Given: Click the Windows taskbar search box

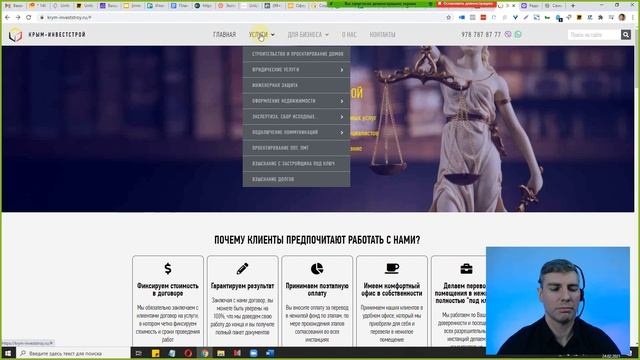Looking at the screenshot, I should (x=73, y=353).
